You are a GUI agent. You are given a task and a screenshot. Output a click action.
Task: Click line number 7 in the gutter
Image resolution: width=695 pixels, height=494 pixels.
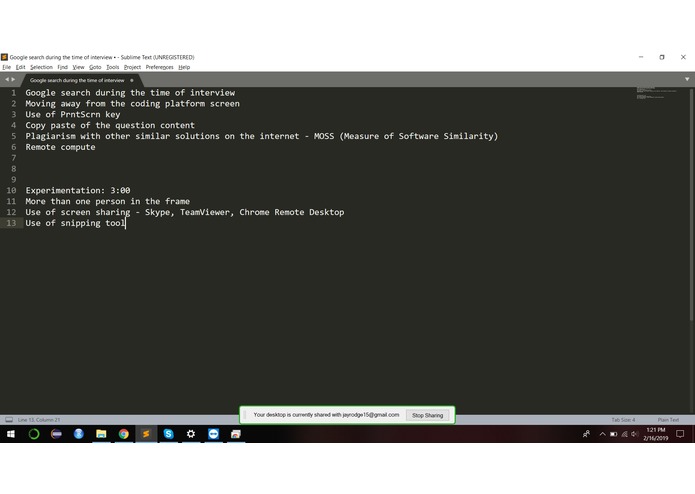pos(14,158)
